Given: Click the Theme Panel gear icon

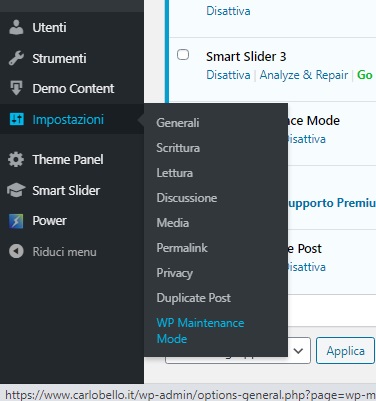Looking at the screenshot, I should coord(16,159).
